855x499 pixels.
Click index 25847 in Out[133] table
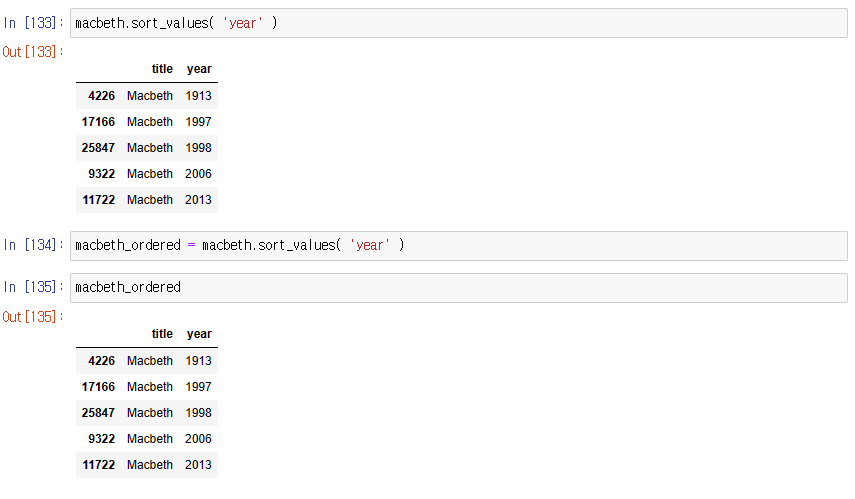point(98,148)
